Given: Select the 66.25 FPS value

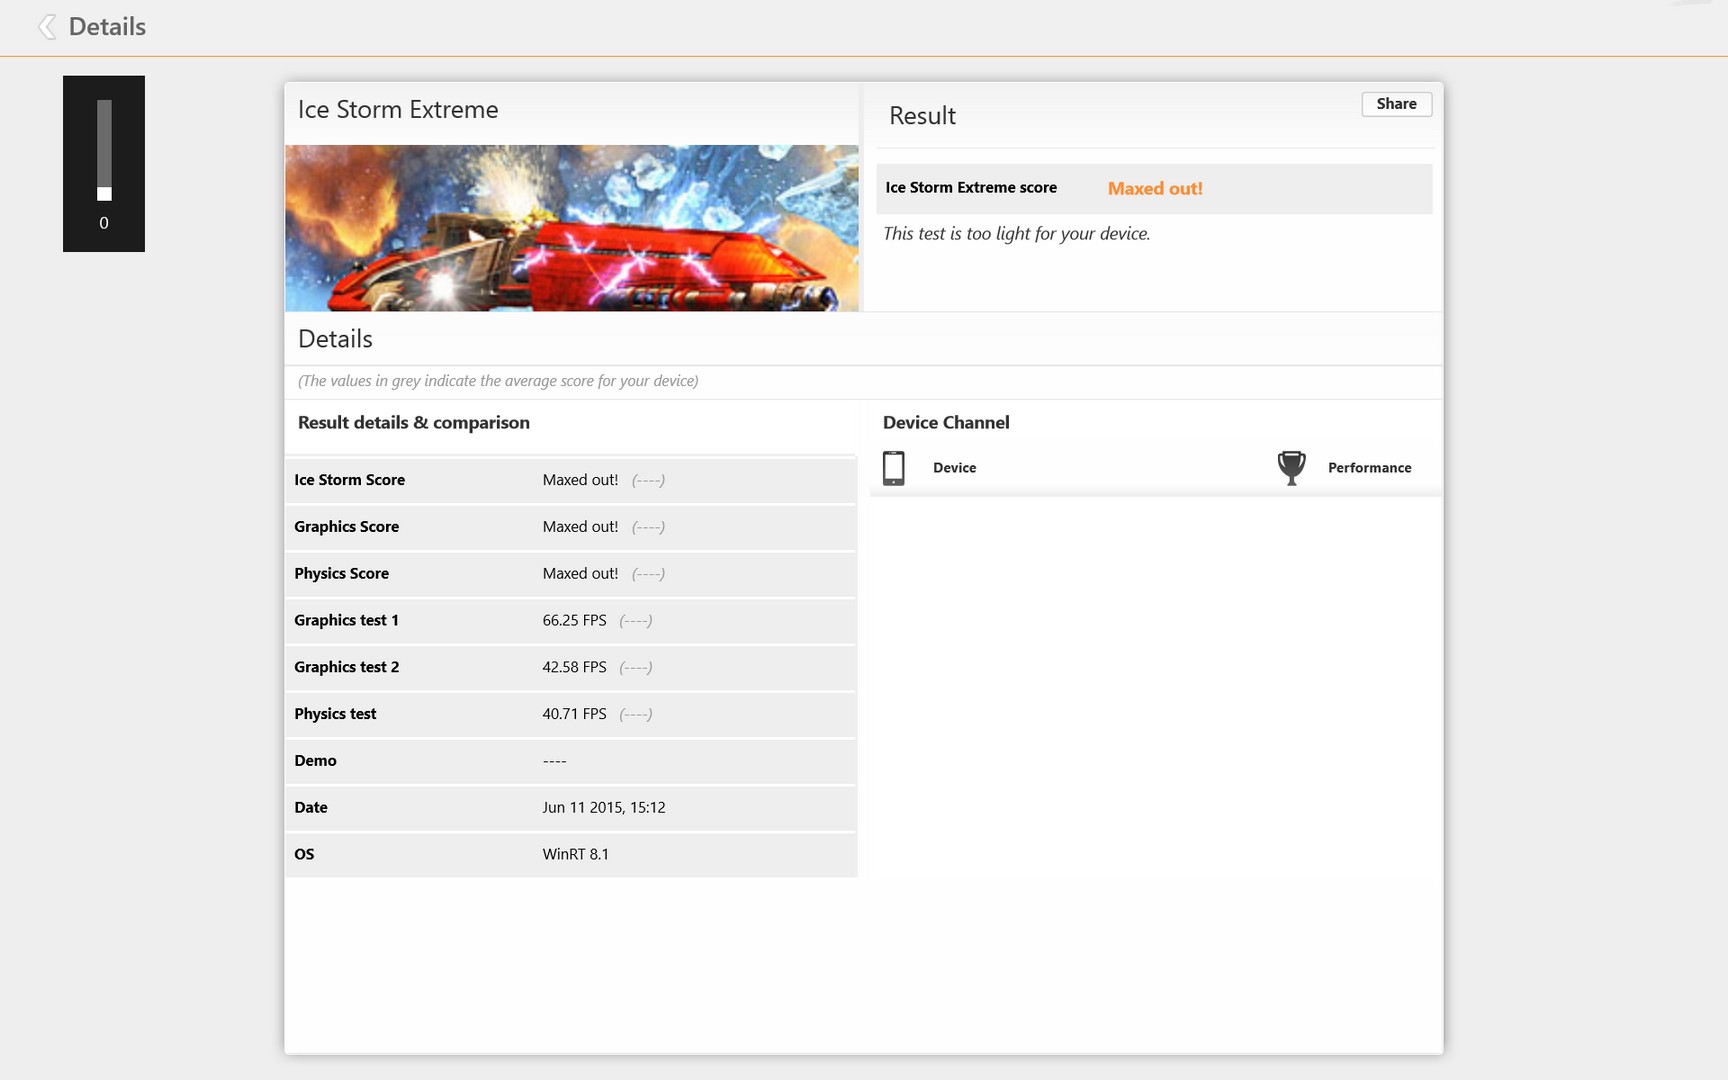Looking at the screenshot, I should pyautogui.click(x=574, y=621).
